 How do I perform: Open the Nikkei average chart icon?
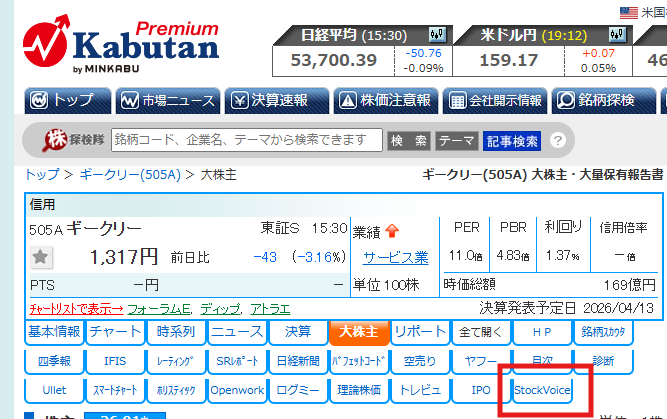coord(437,34)
